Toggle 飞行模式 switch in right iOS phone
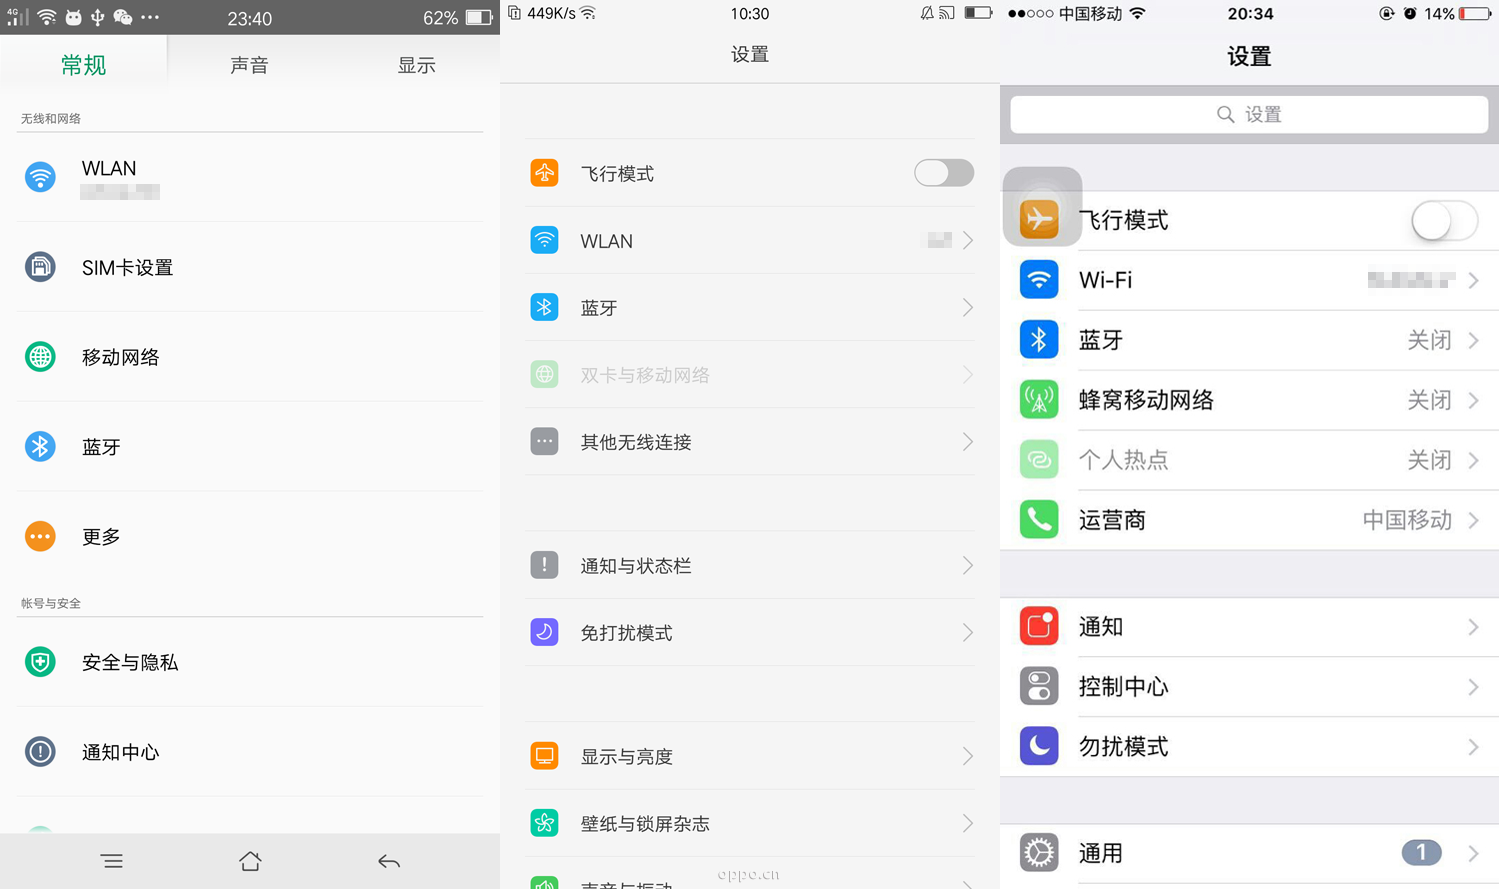This screenshot has height=889, width=1500. (x=1444, y=220)
